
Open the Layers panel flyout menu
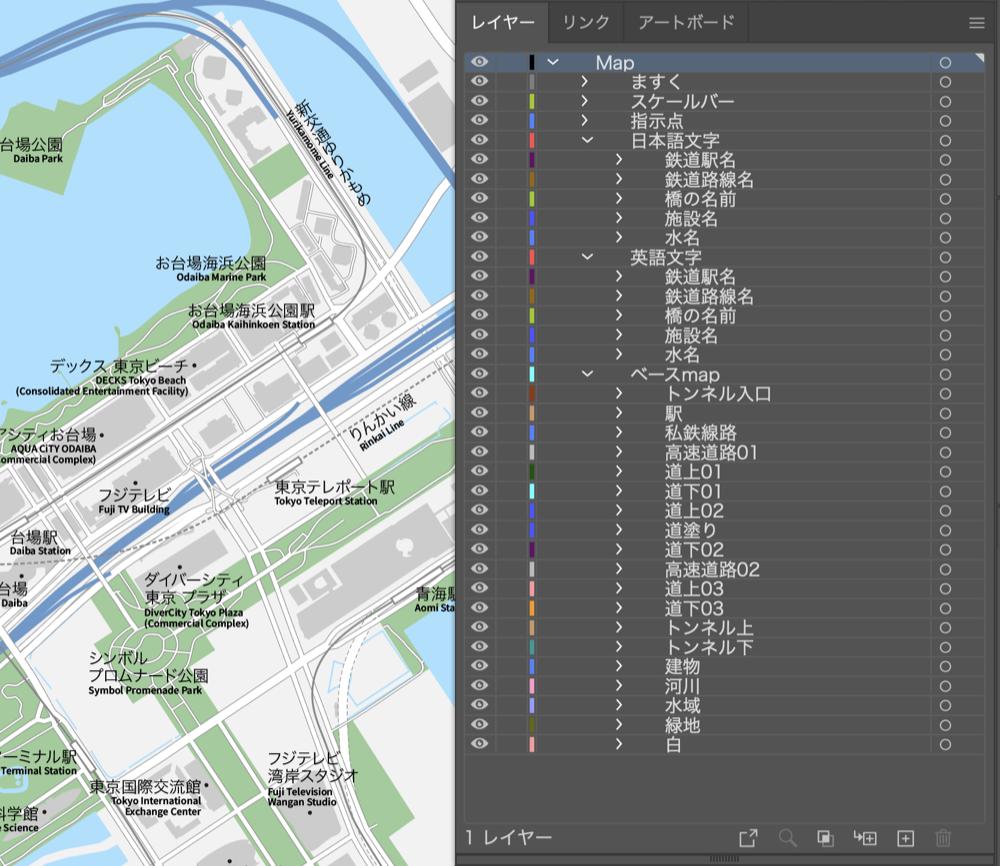coord(977,22)
